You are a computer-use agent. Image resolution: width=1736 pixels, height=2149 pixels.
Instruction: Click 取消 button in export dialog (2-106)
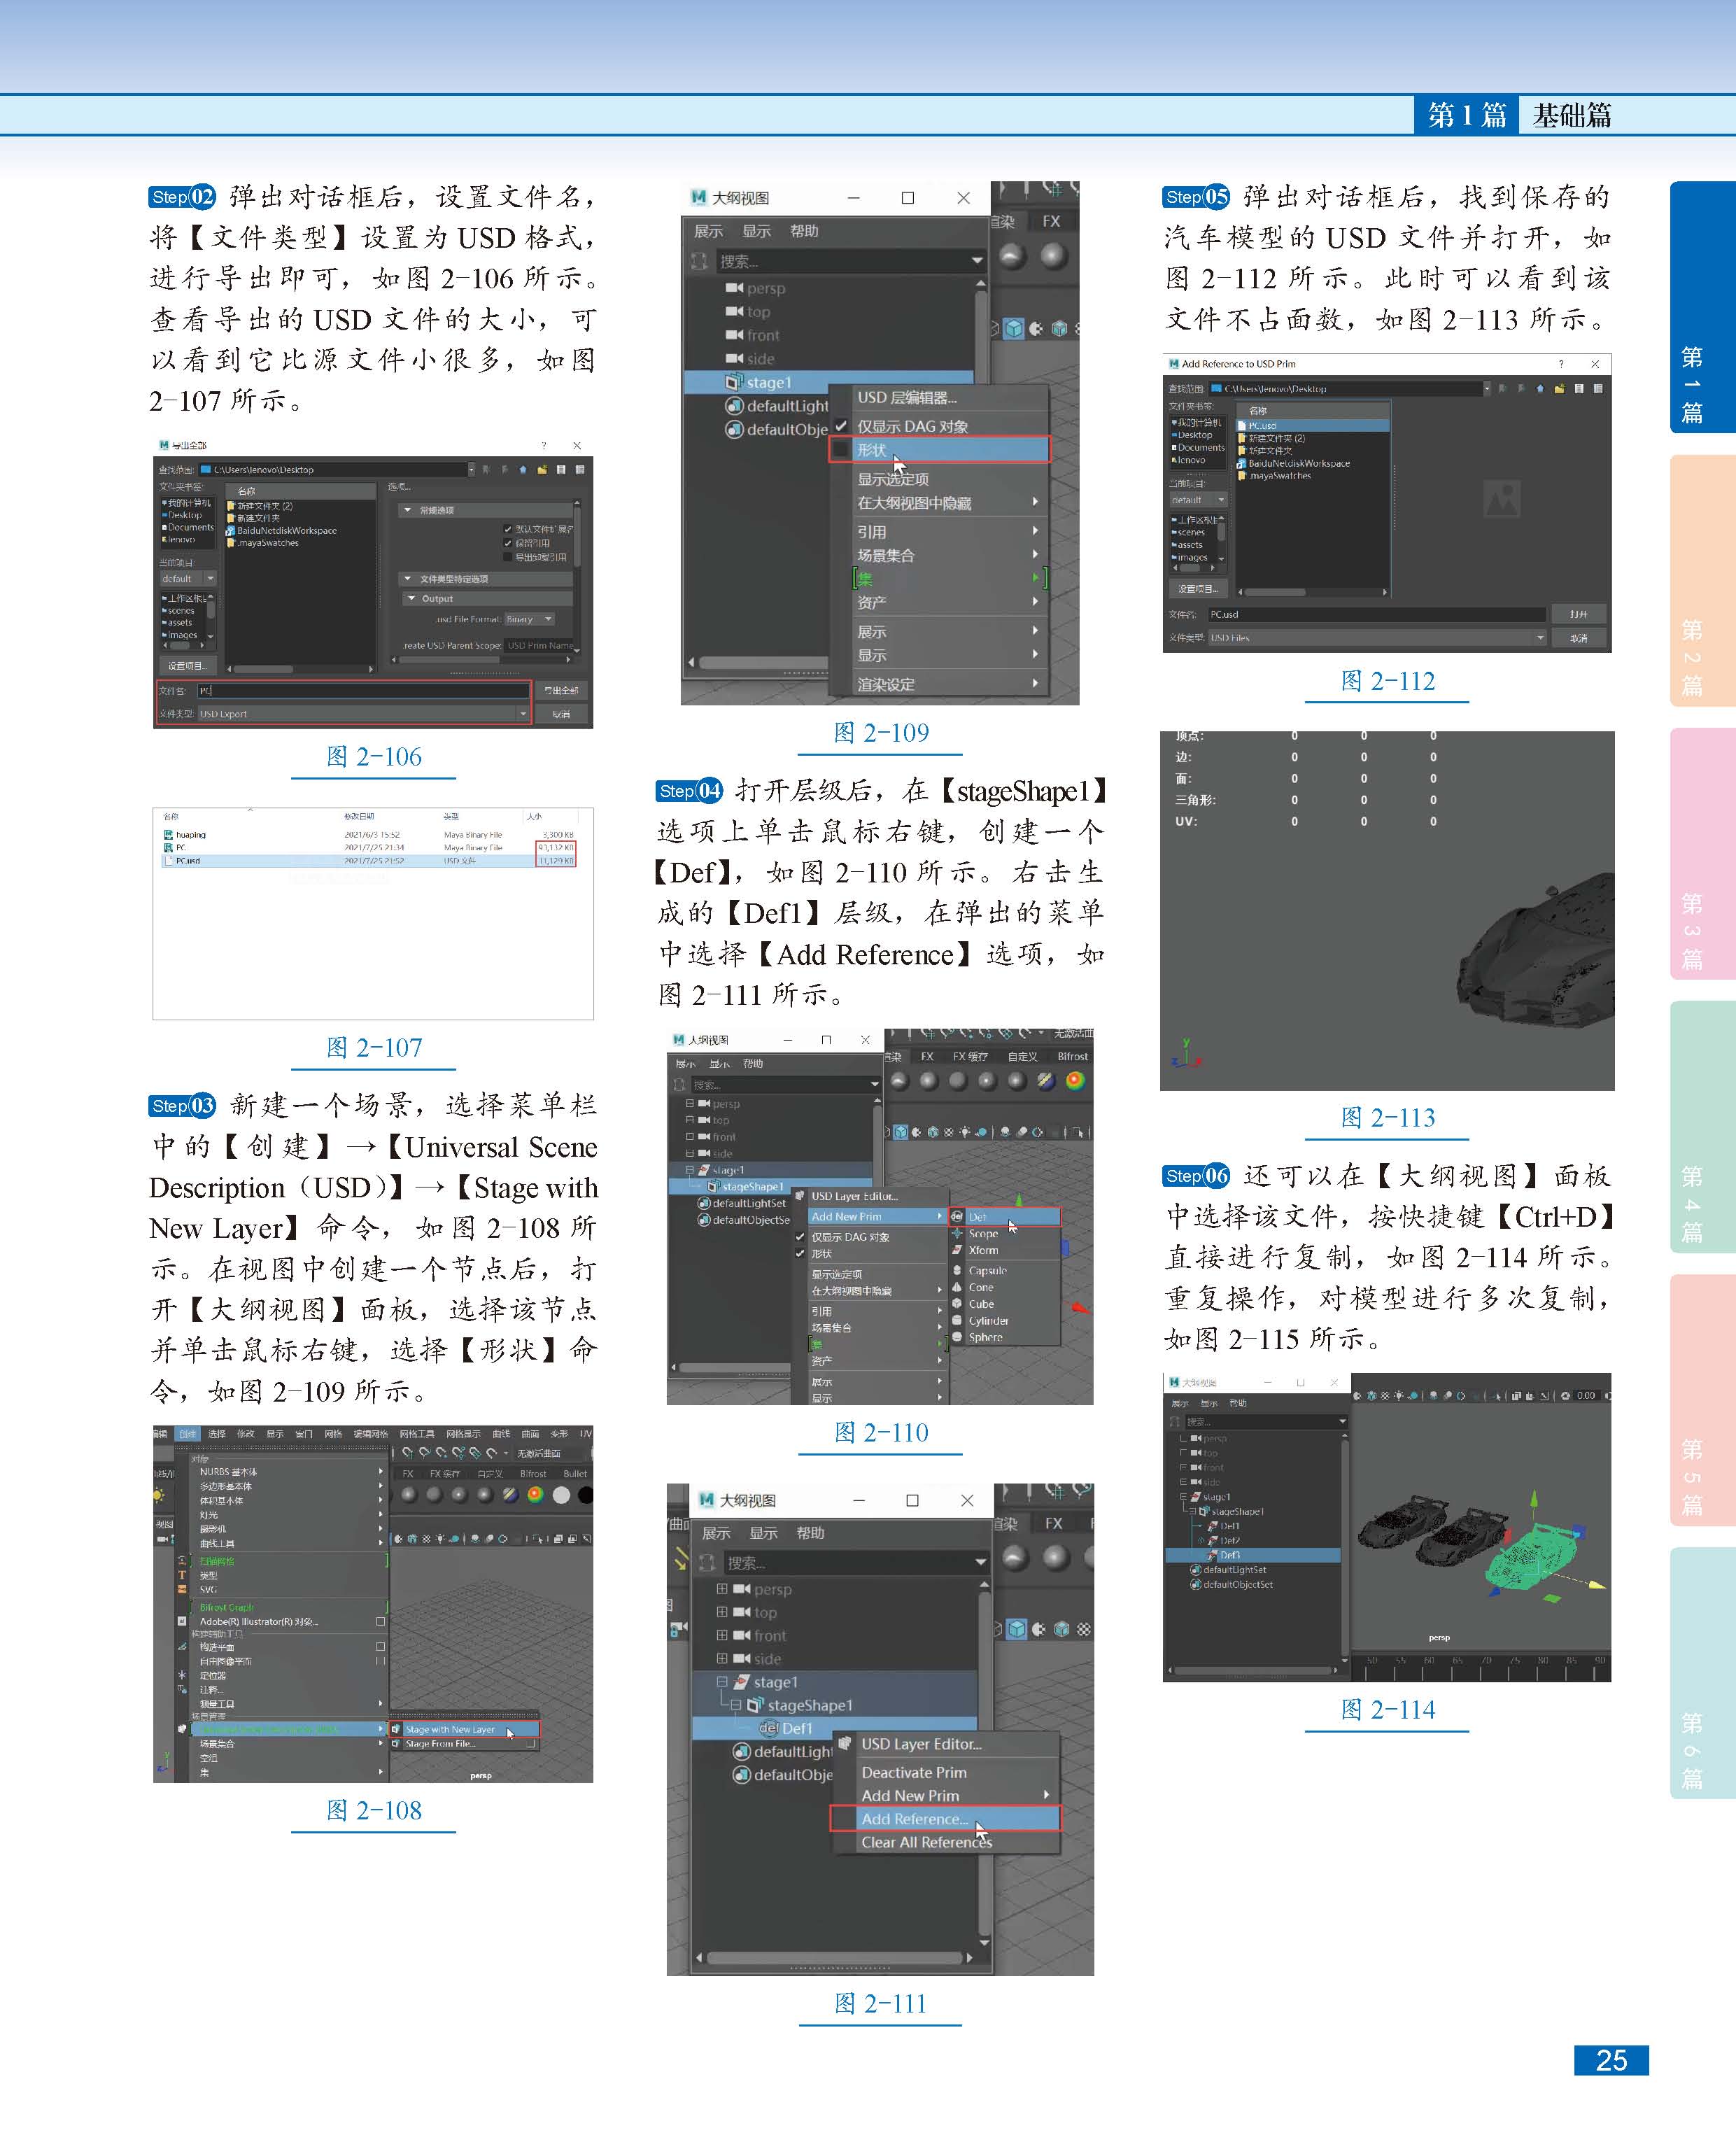click(x=561, y=714)
